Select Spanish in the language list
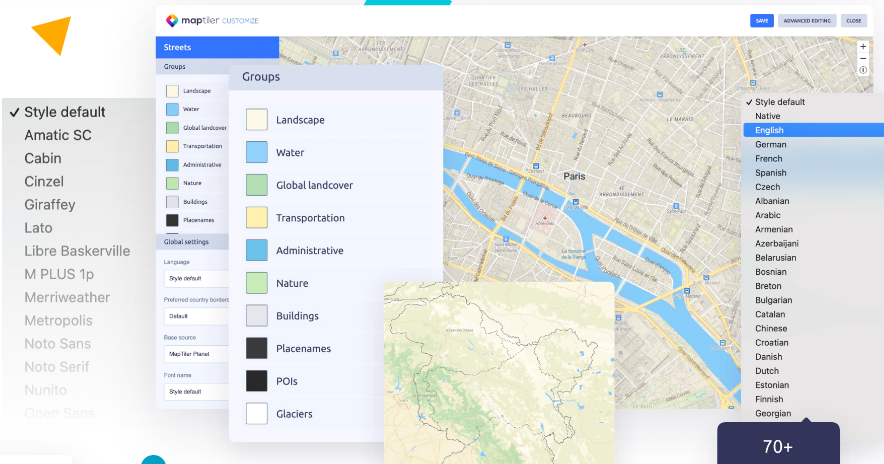Image resolution: width=884 pixels, height=464 pixels. tap(771, 173)
